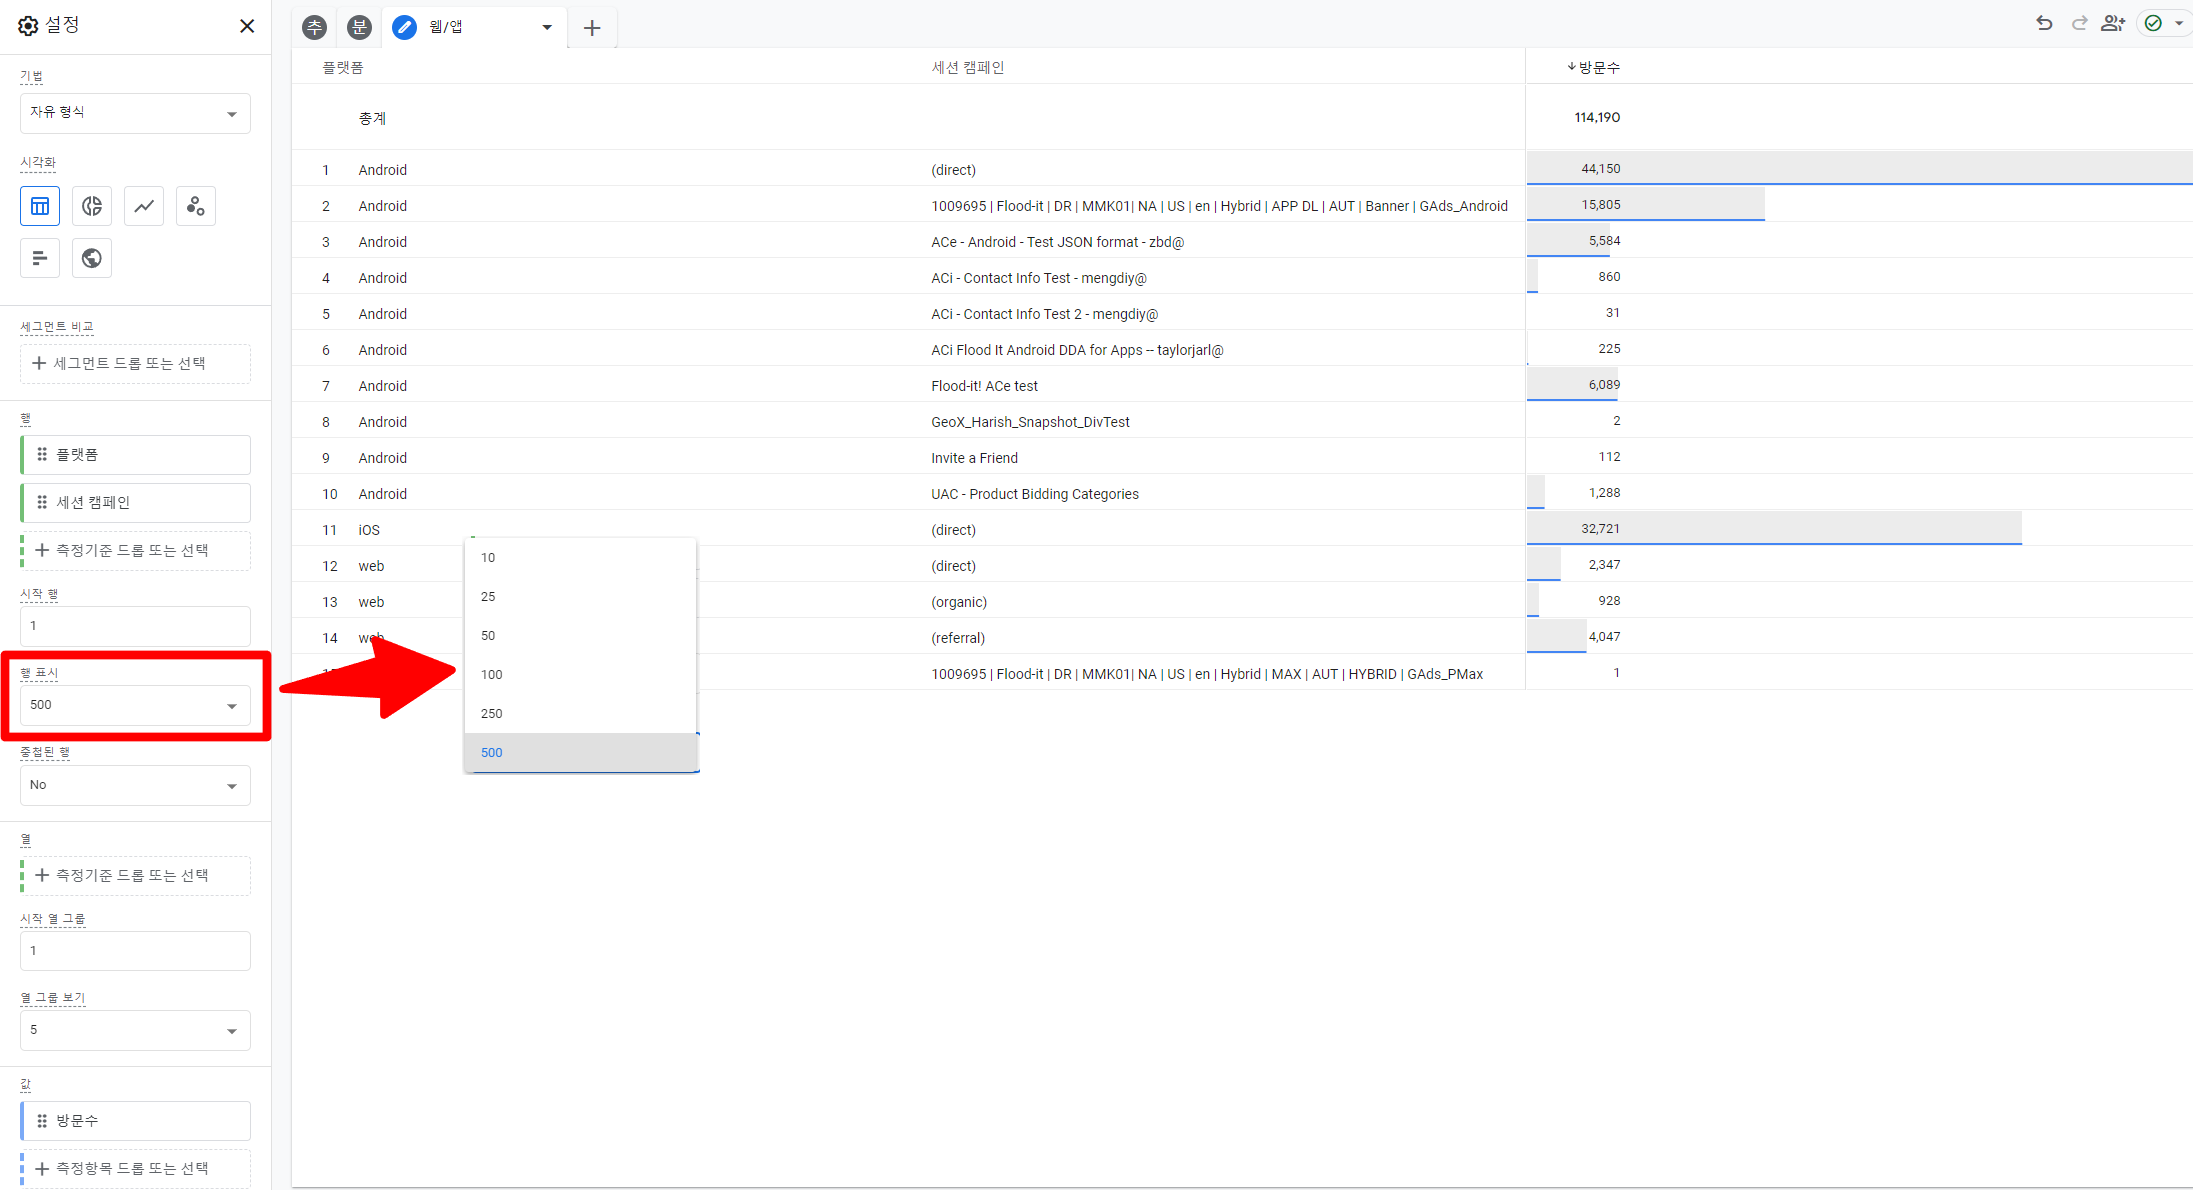Select the scatter plot visualization icon
2193x1190 pixels.
[x=196, y=206]
